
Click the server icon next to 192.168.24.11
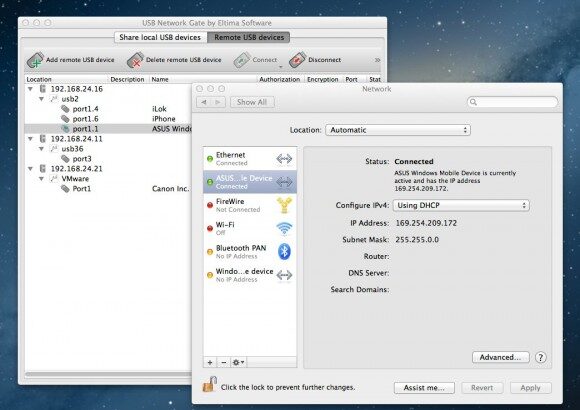point(43,139)
